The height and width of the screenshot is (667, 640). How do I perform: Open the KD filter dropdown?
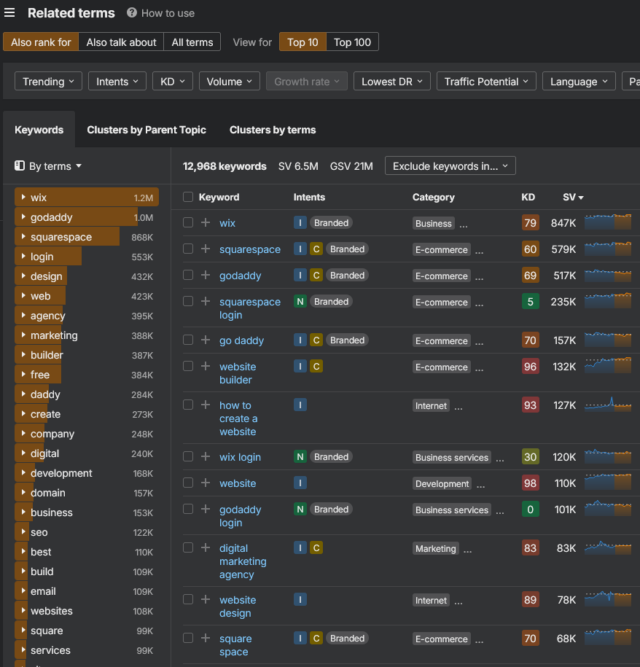point(172,81)
